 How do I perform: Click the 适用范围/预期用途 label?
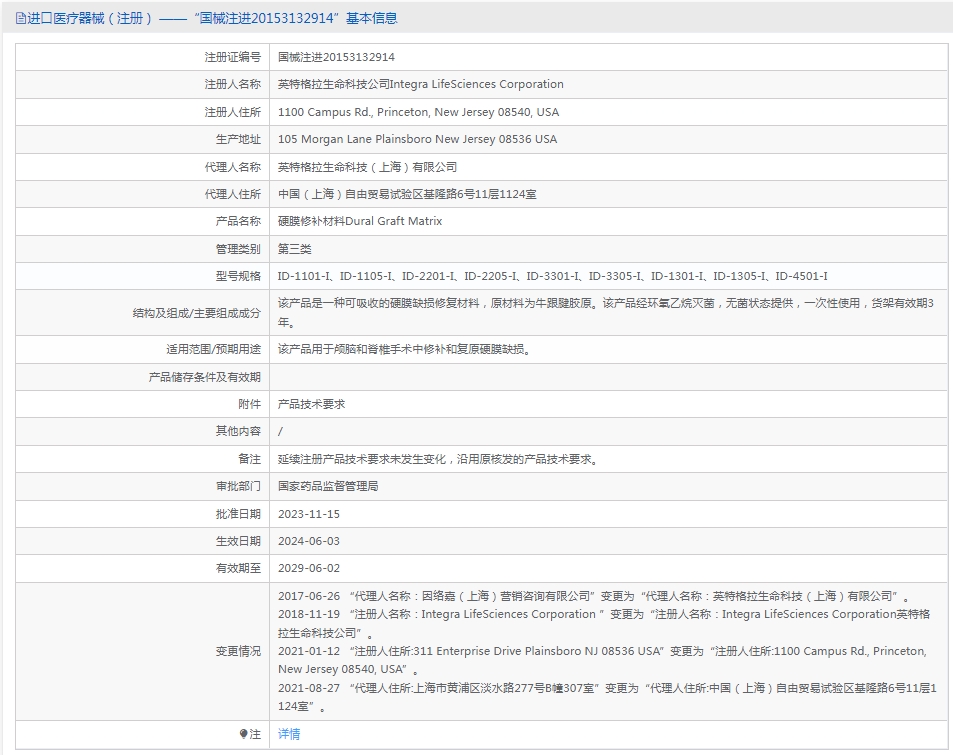coord(213,350)
